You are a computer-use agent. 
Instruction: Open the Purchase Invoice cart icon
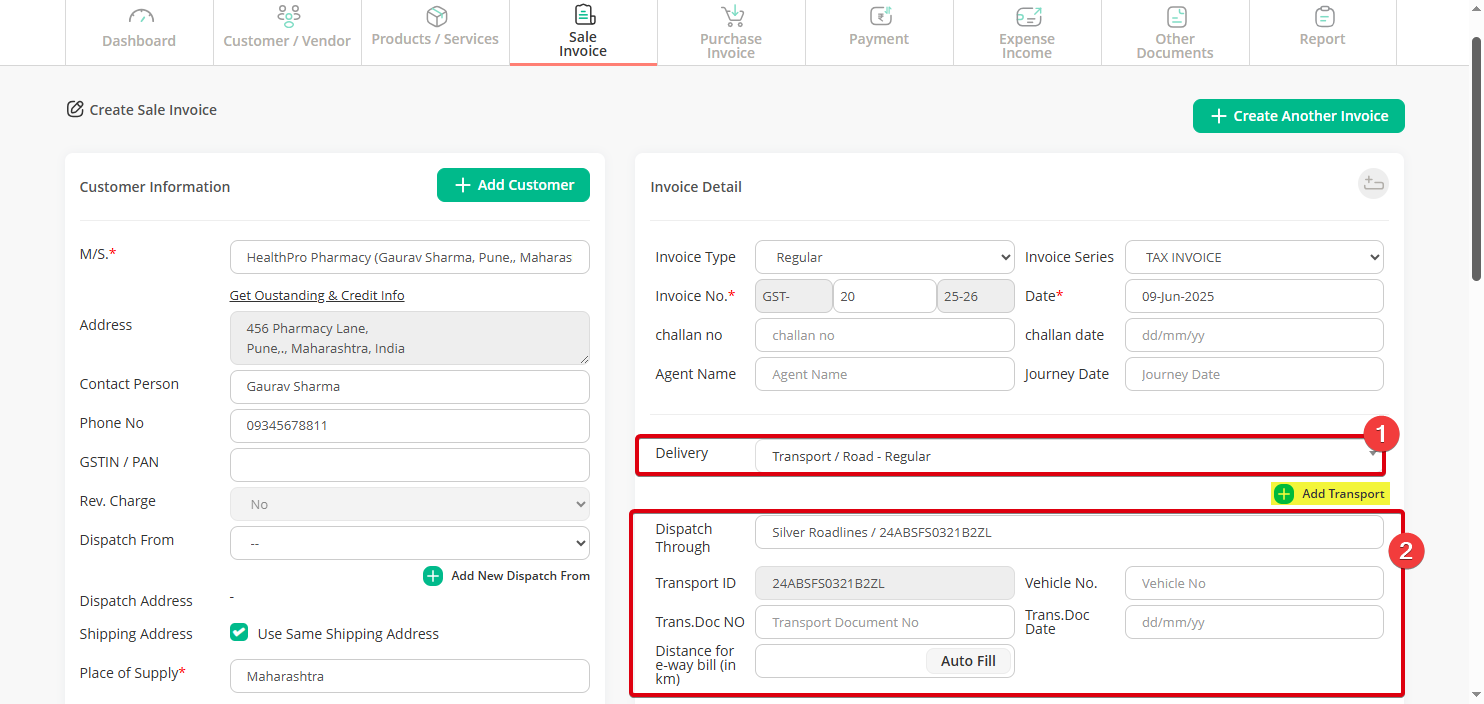pos(733,15)
